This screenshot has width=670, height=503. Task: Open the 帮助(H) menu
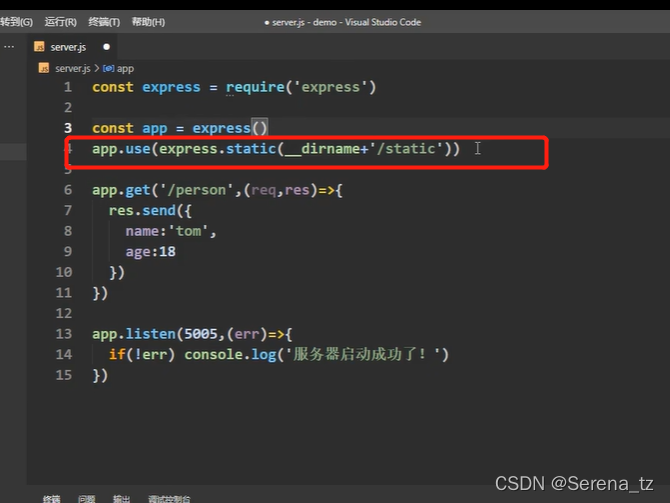(148, 22)
